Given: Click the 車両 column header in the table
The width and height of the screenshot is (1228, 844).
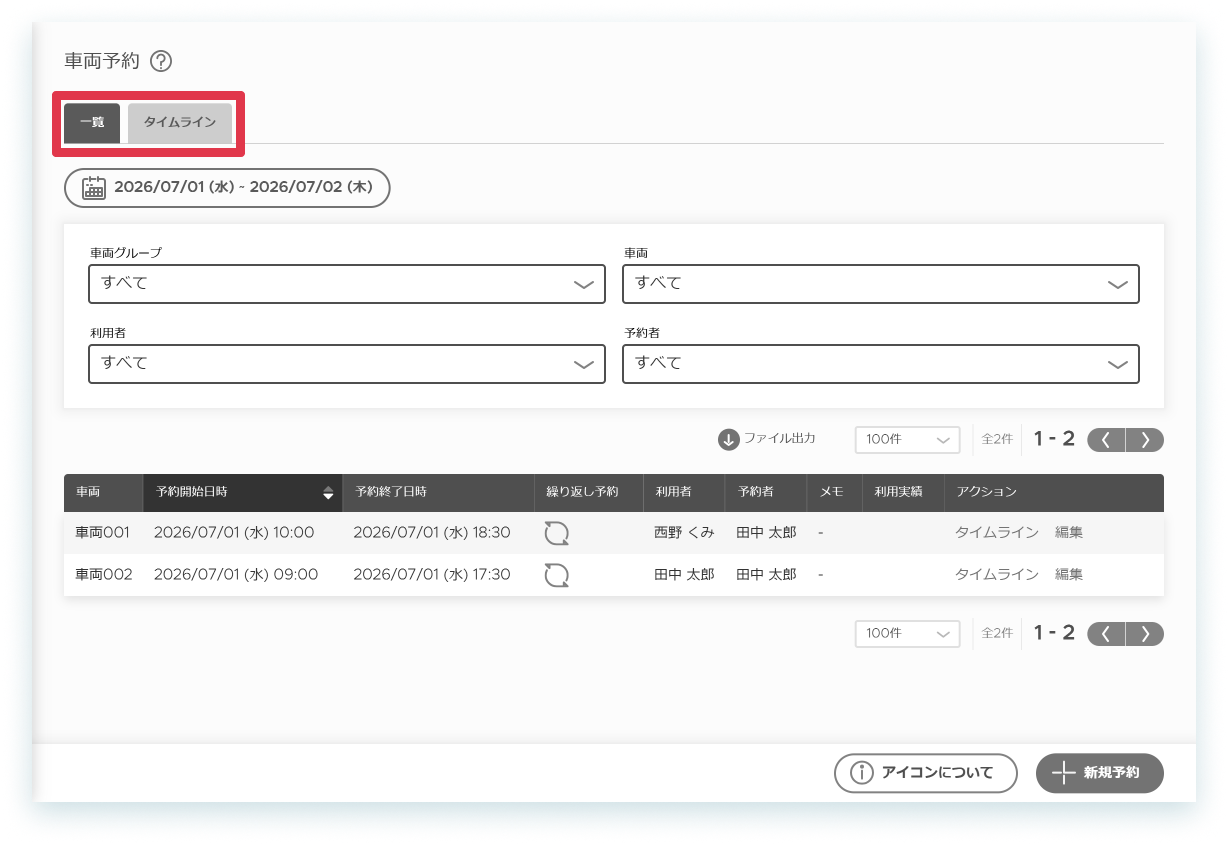Looking at the screenshot, I should tap(104, 492).
